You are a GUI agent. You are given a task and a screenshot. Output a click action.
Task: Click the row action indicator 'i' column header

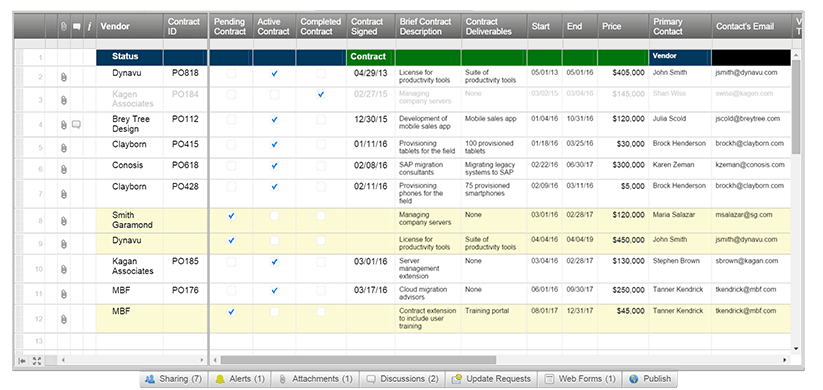90,27
